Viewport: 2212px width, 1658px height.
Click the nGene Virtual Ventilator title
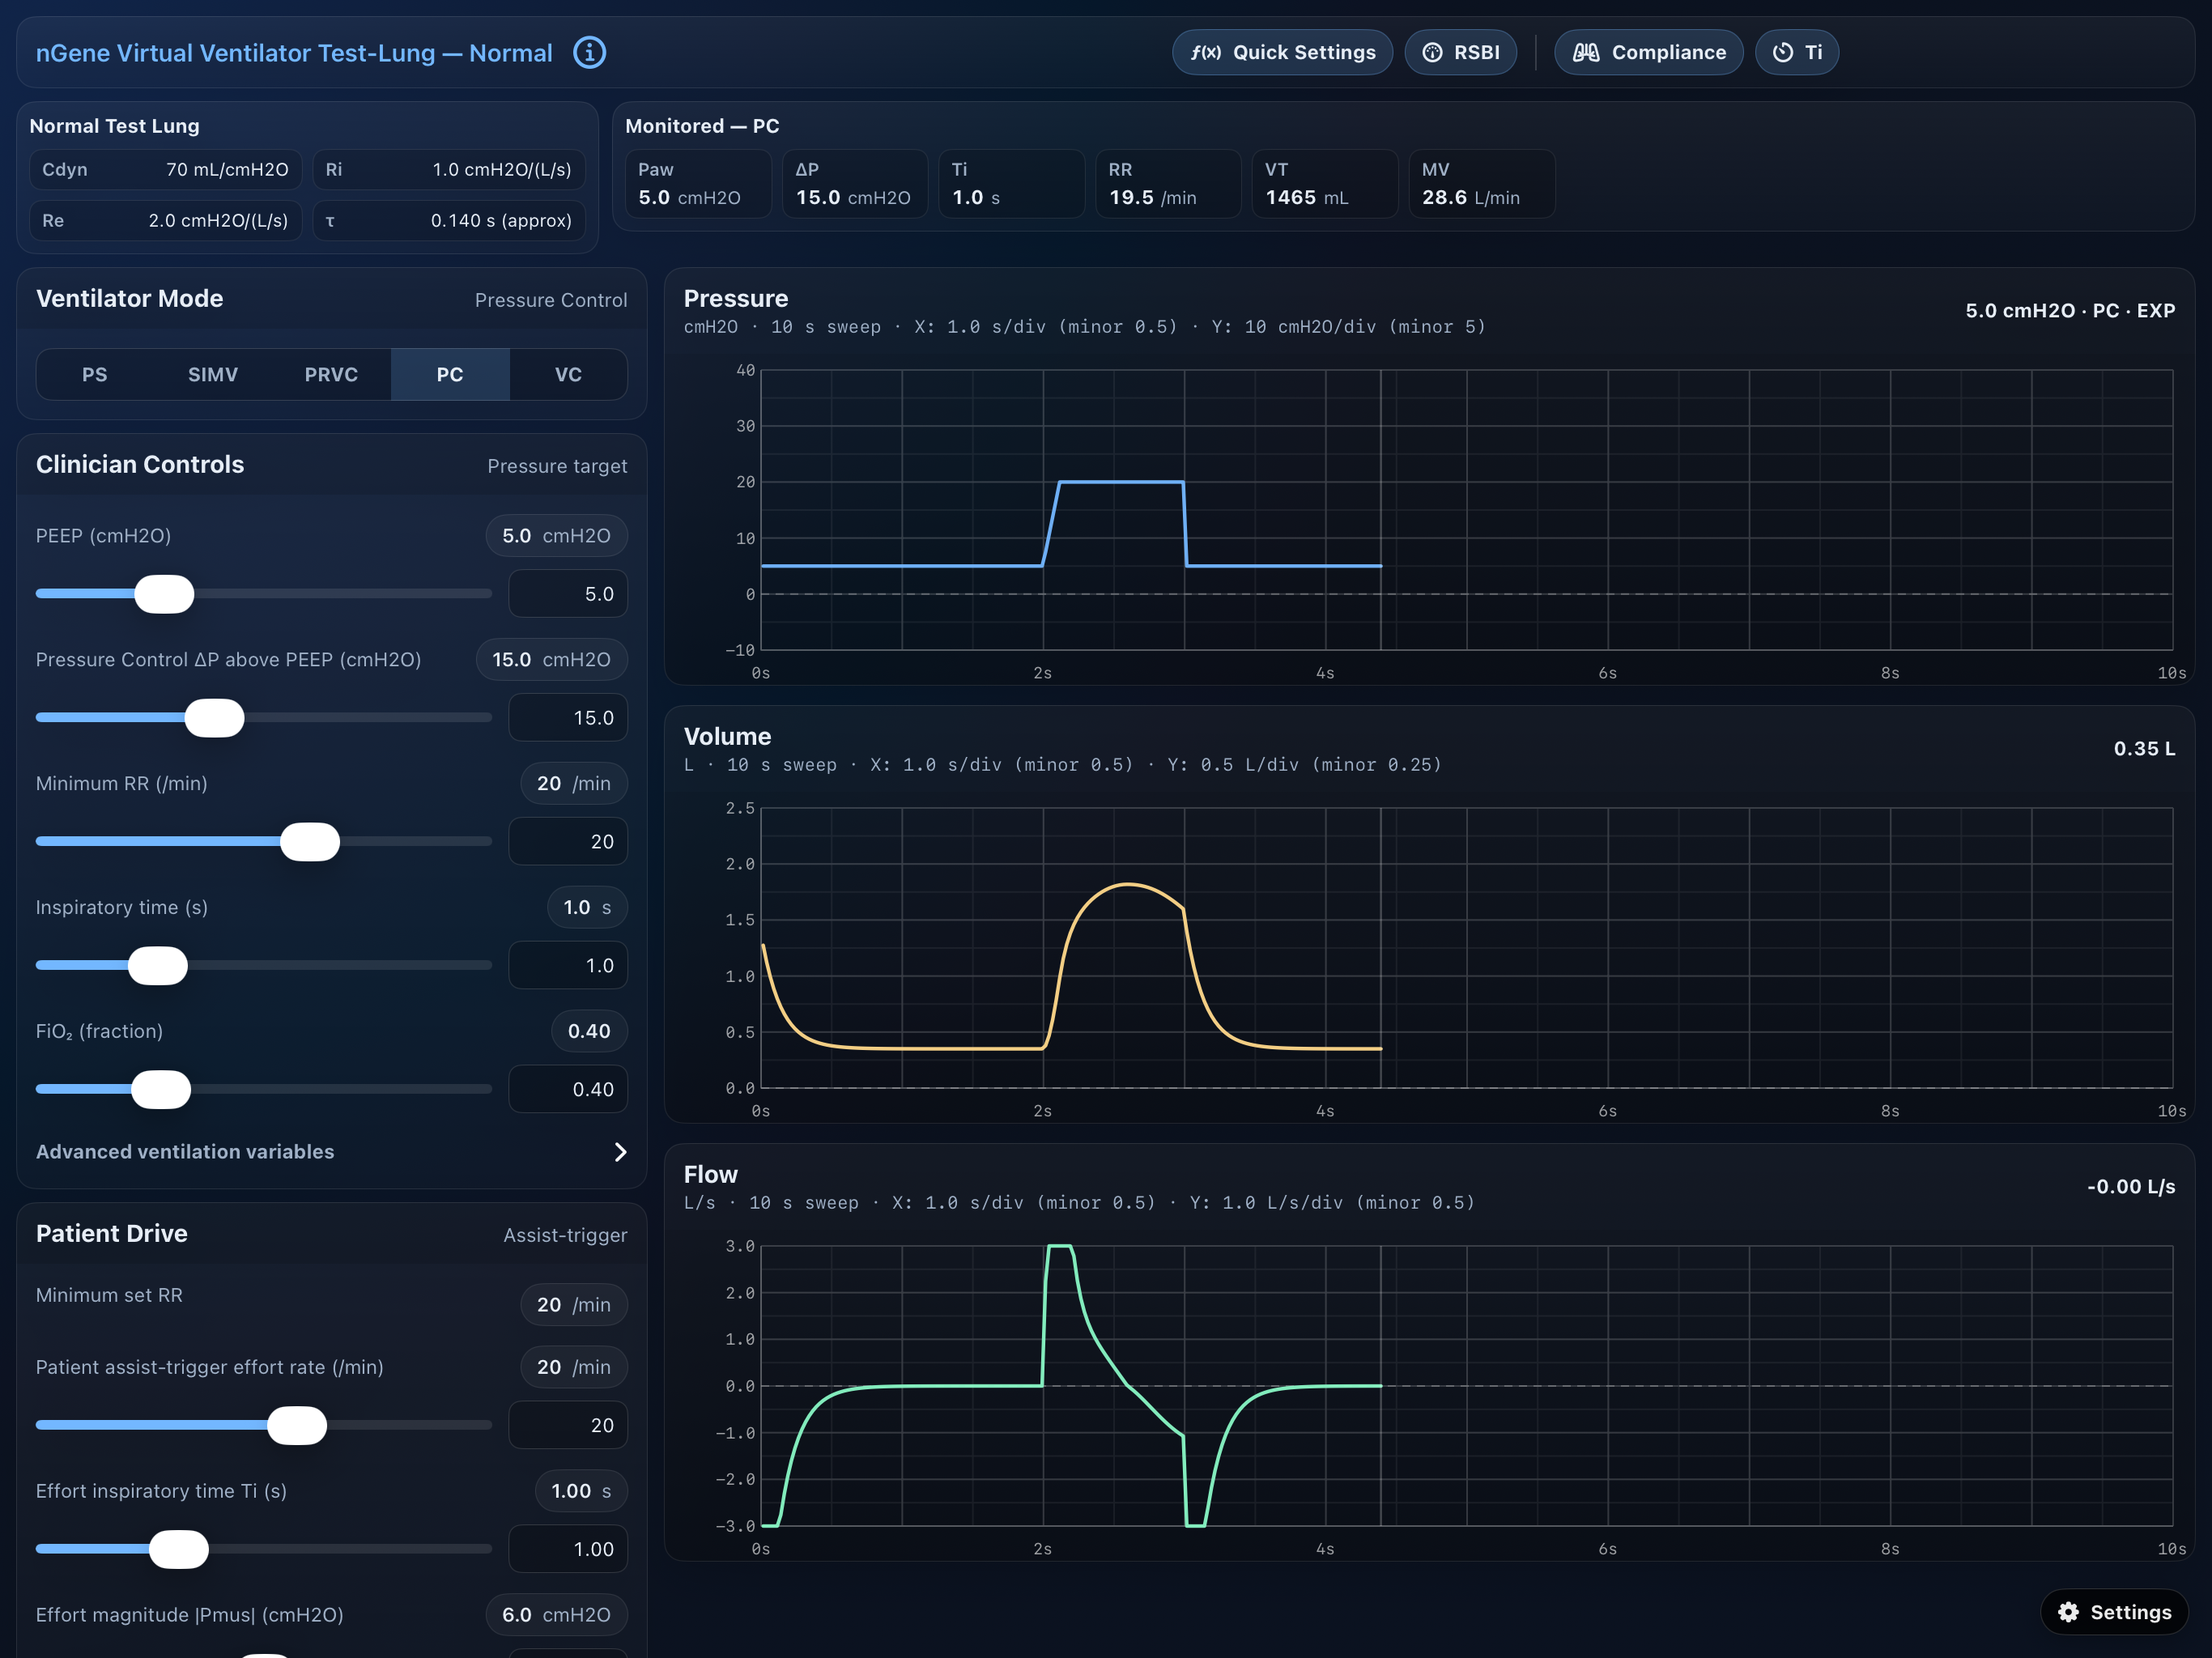point(294,53)
